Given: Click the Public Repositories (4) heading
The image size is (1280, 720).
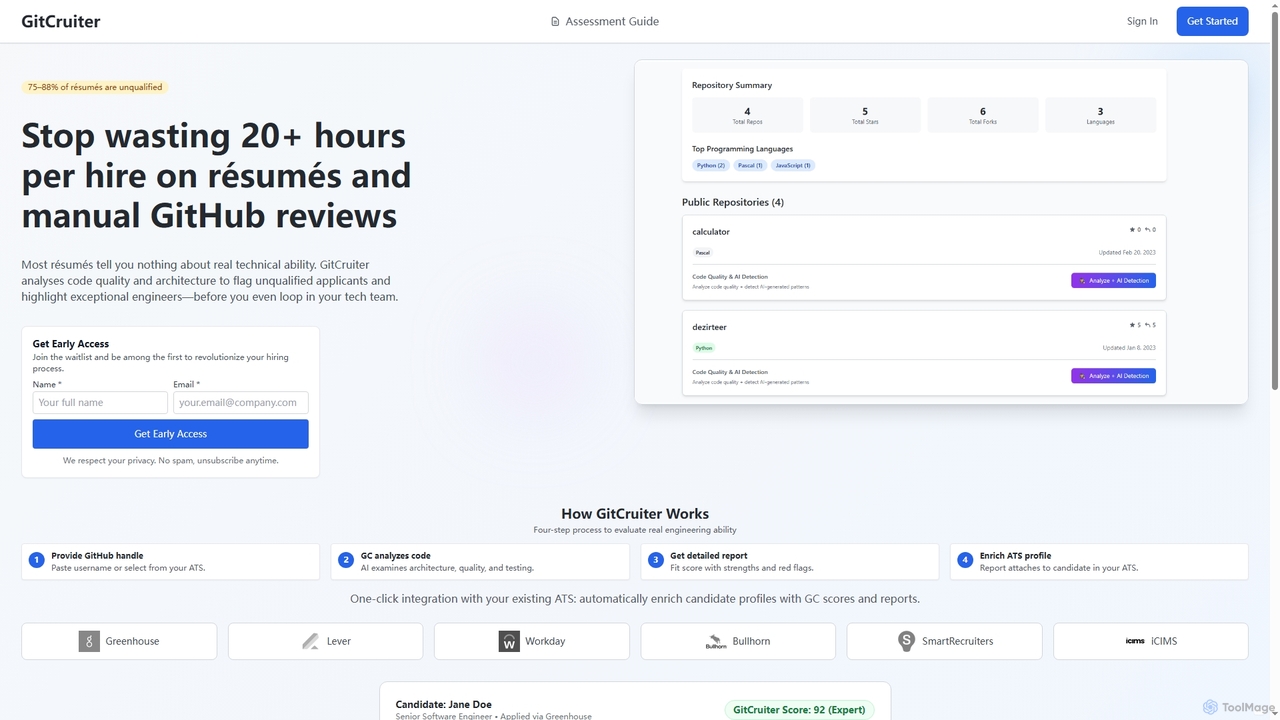Looking at the screenshot, I should tap(733, 202).
